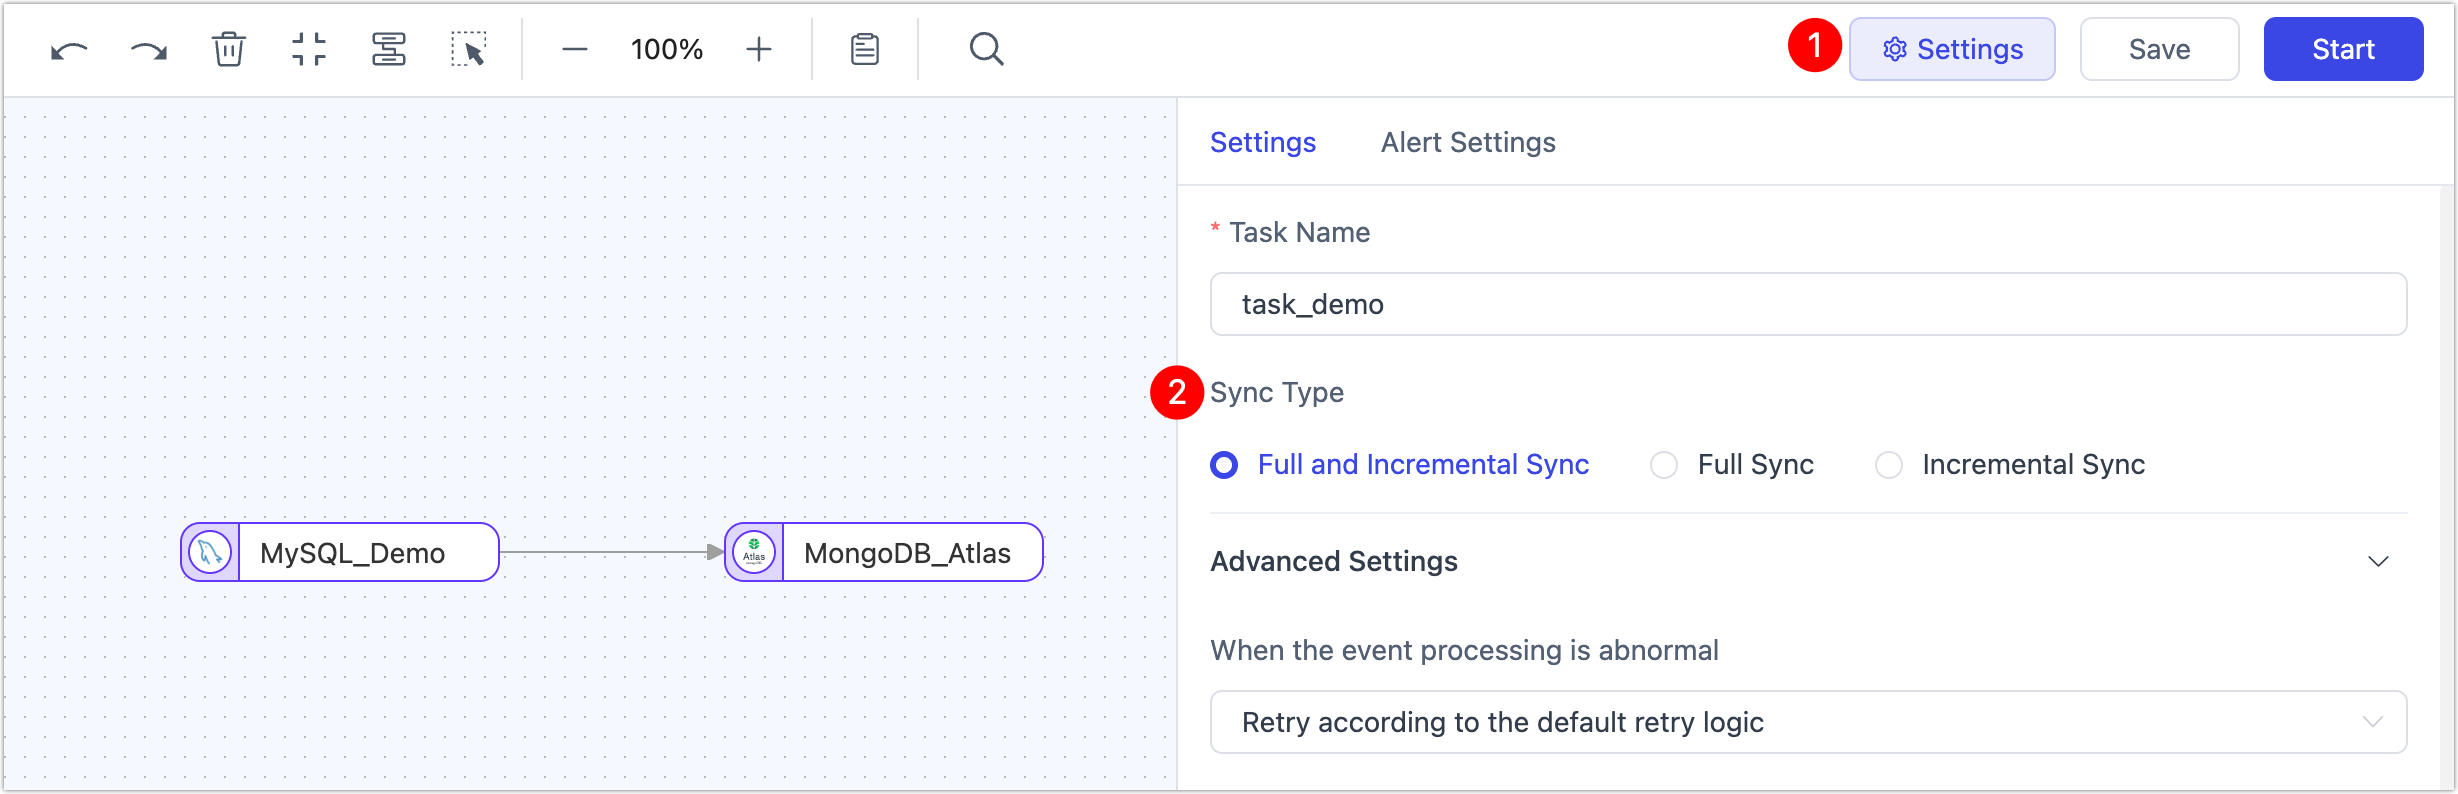Click the search magnifier icon

tap(986, 49)
